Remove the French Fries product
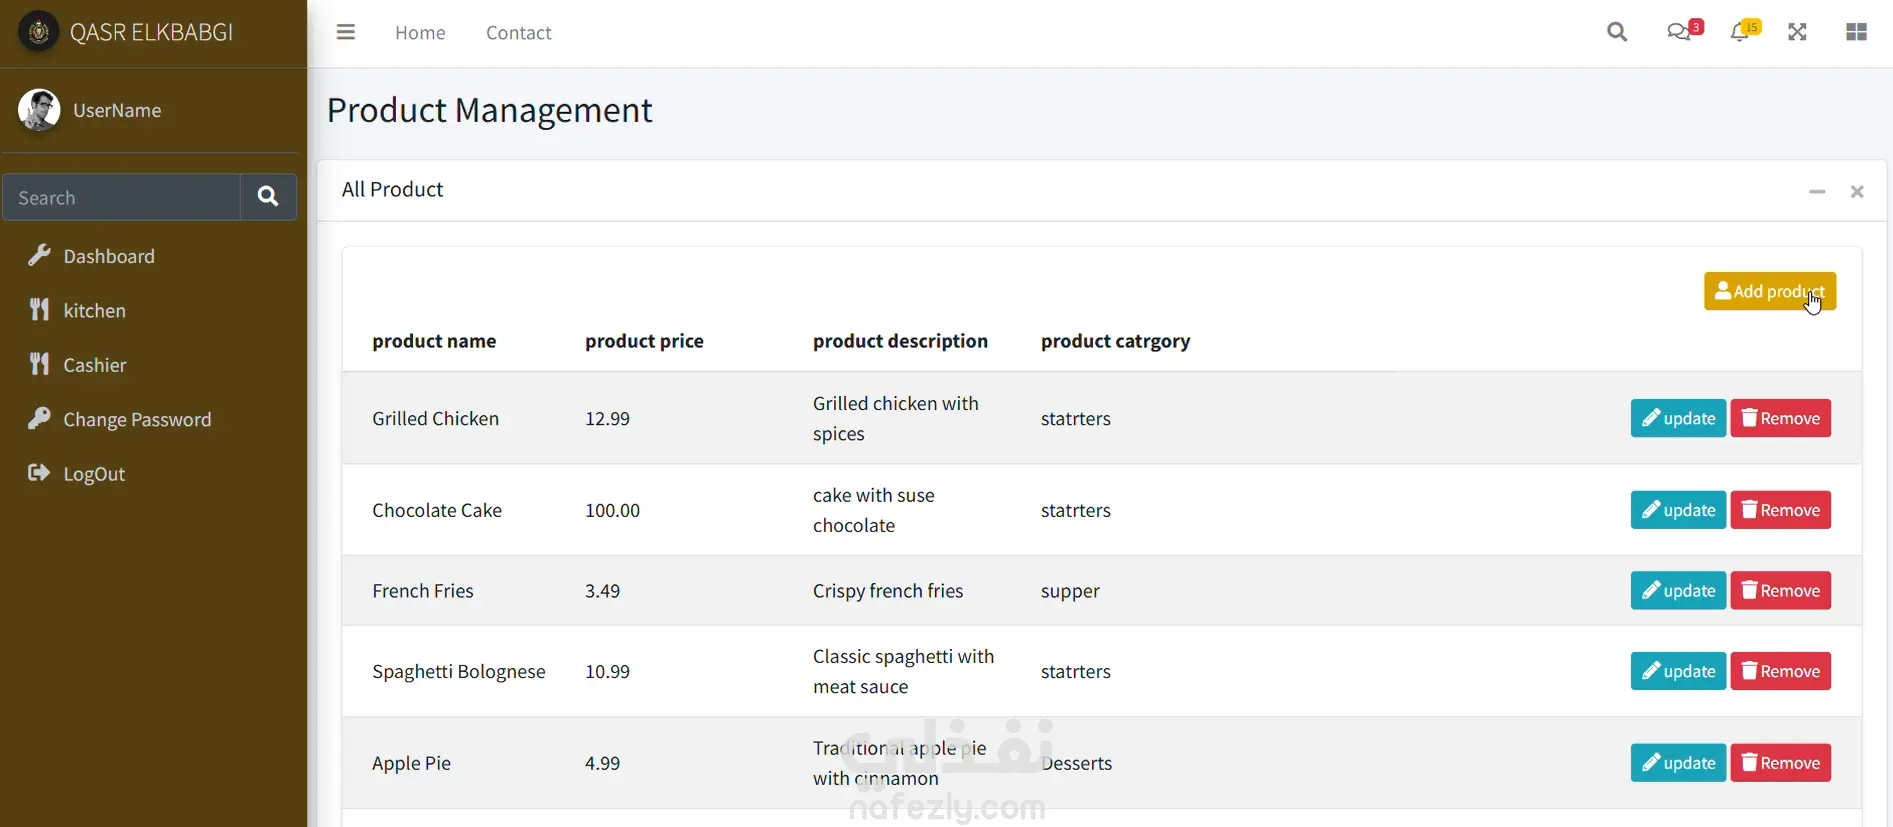The image size is (1893, 827). point(1780,591)
